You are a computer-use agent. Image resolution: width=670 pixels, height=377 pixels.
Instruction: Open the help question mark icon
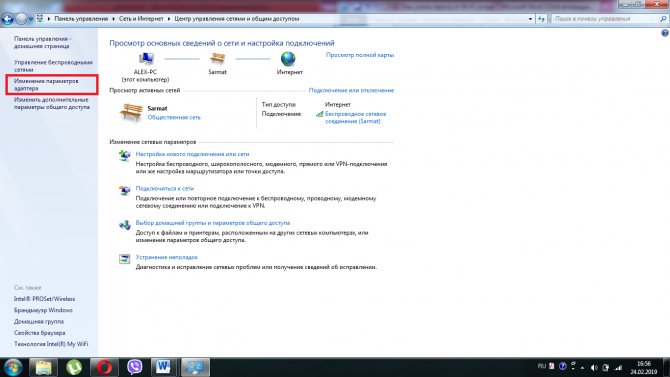pyautogui.click(x=665, y=33)
